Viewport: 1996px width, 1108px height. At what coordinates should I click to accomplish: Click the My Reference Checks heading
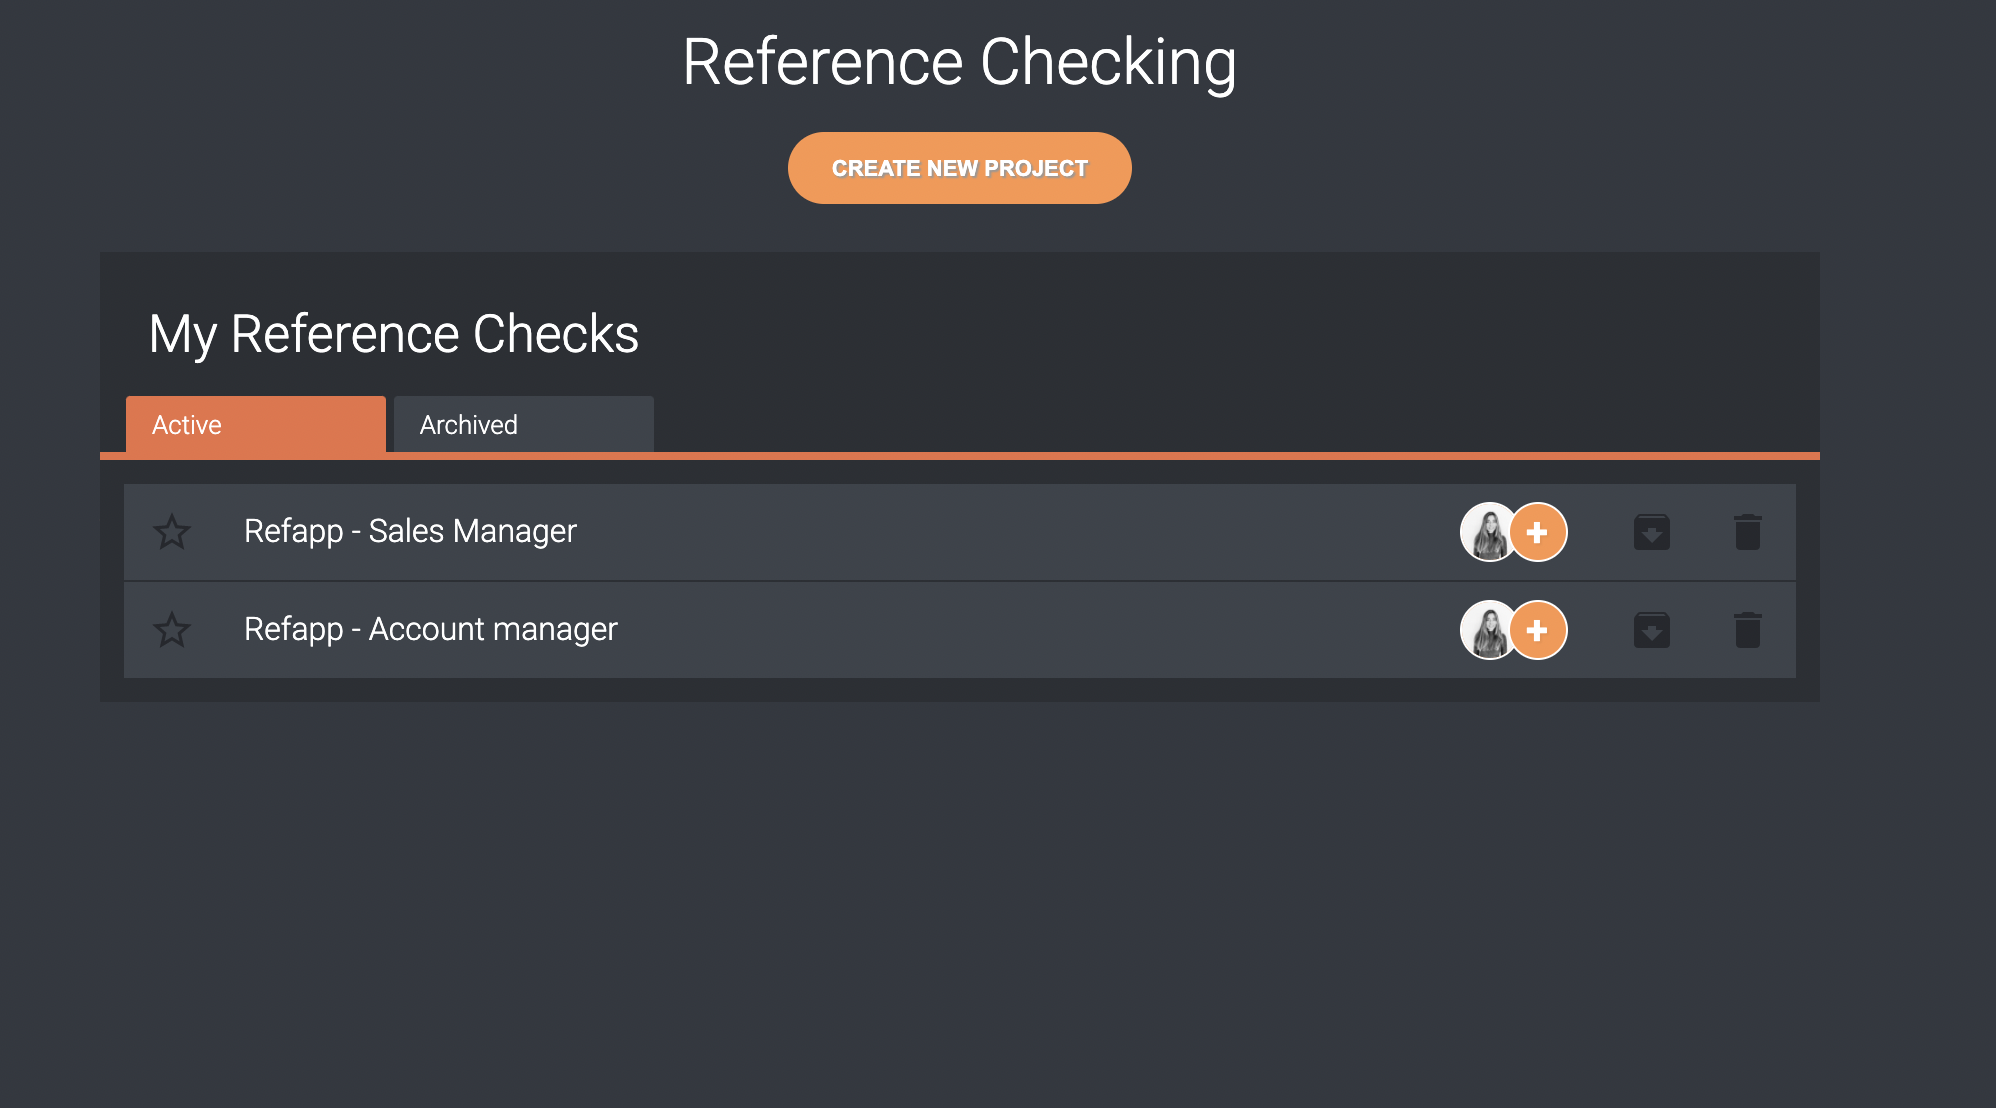pos(394,335)
